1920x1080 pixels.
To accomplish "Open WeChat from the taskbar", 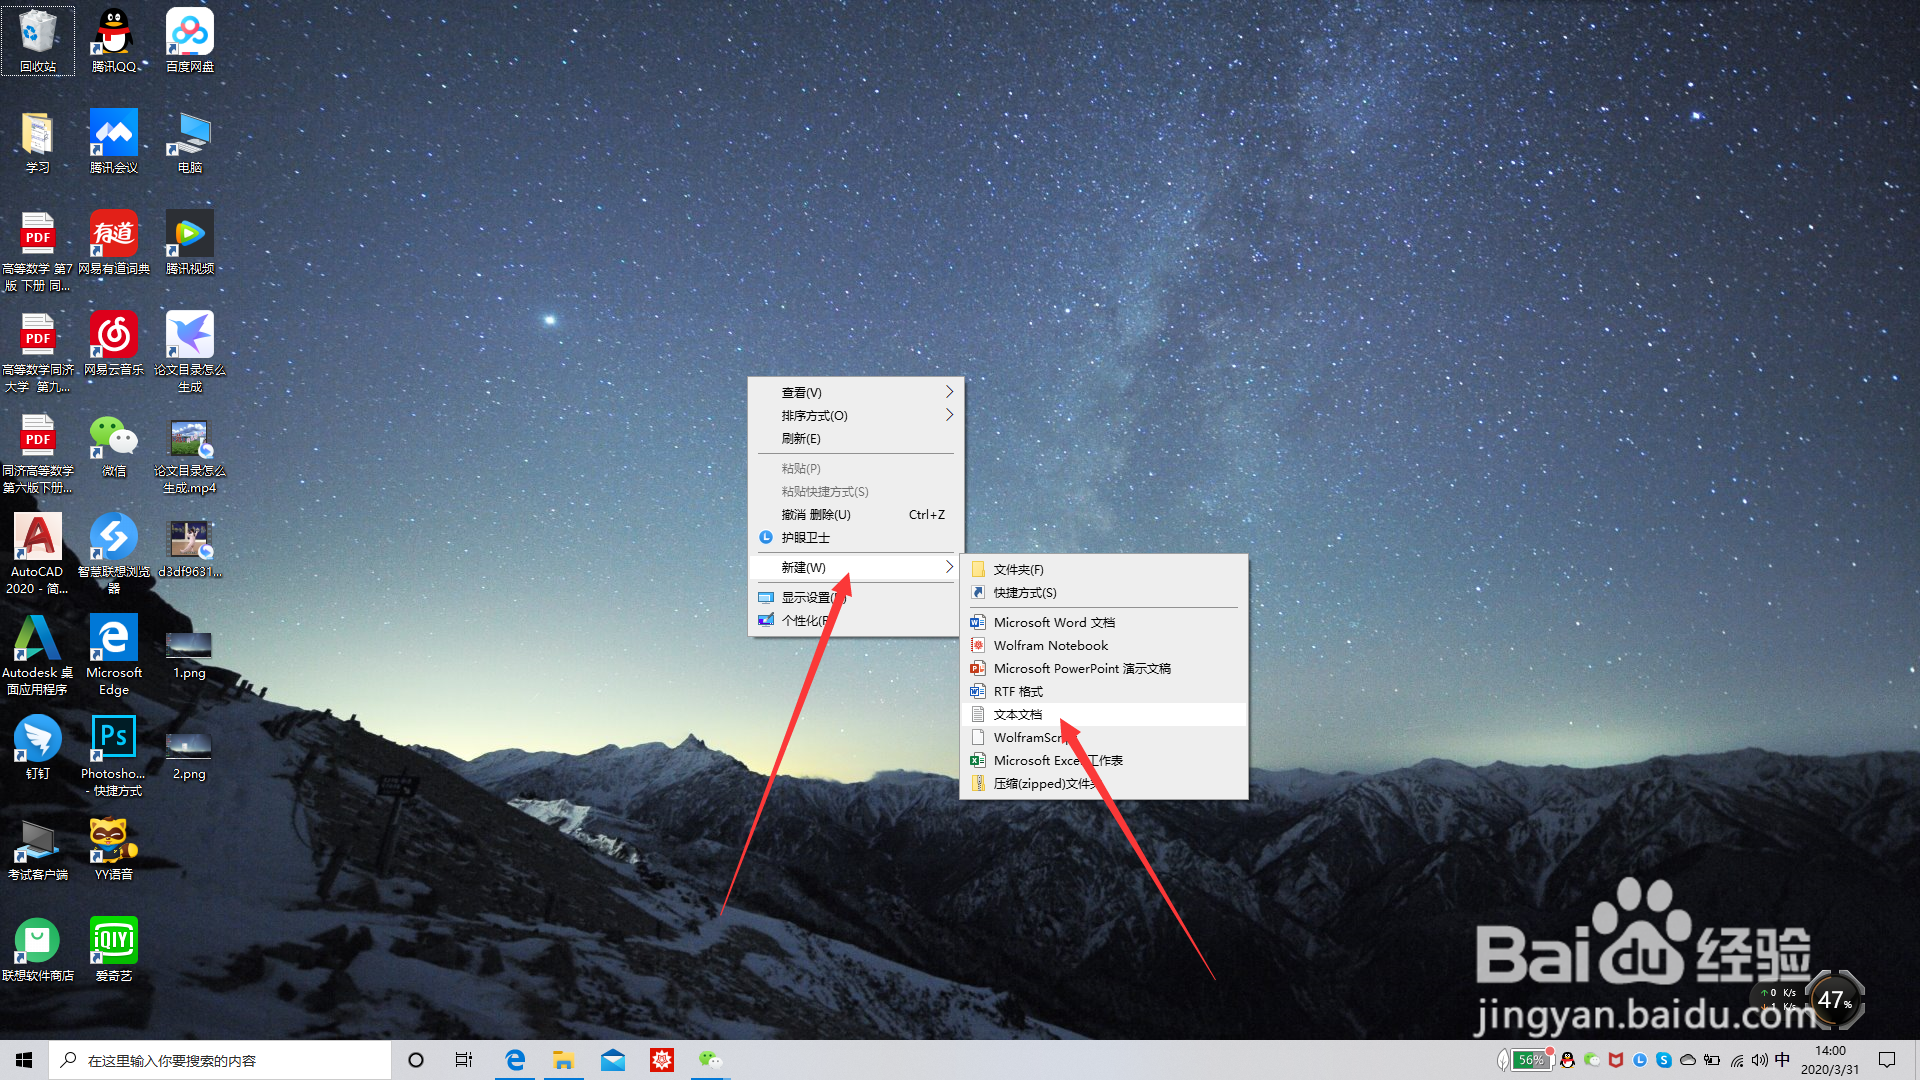I will pyautogui.click(x=710, y=1060).
